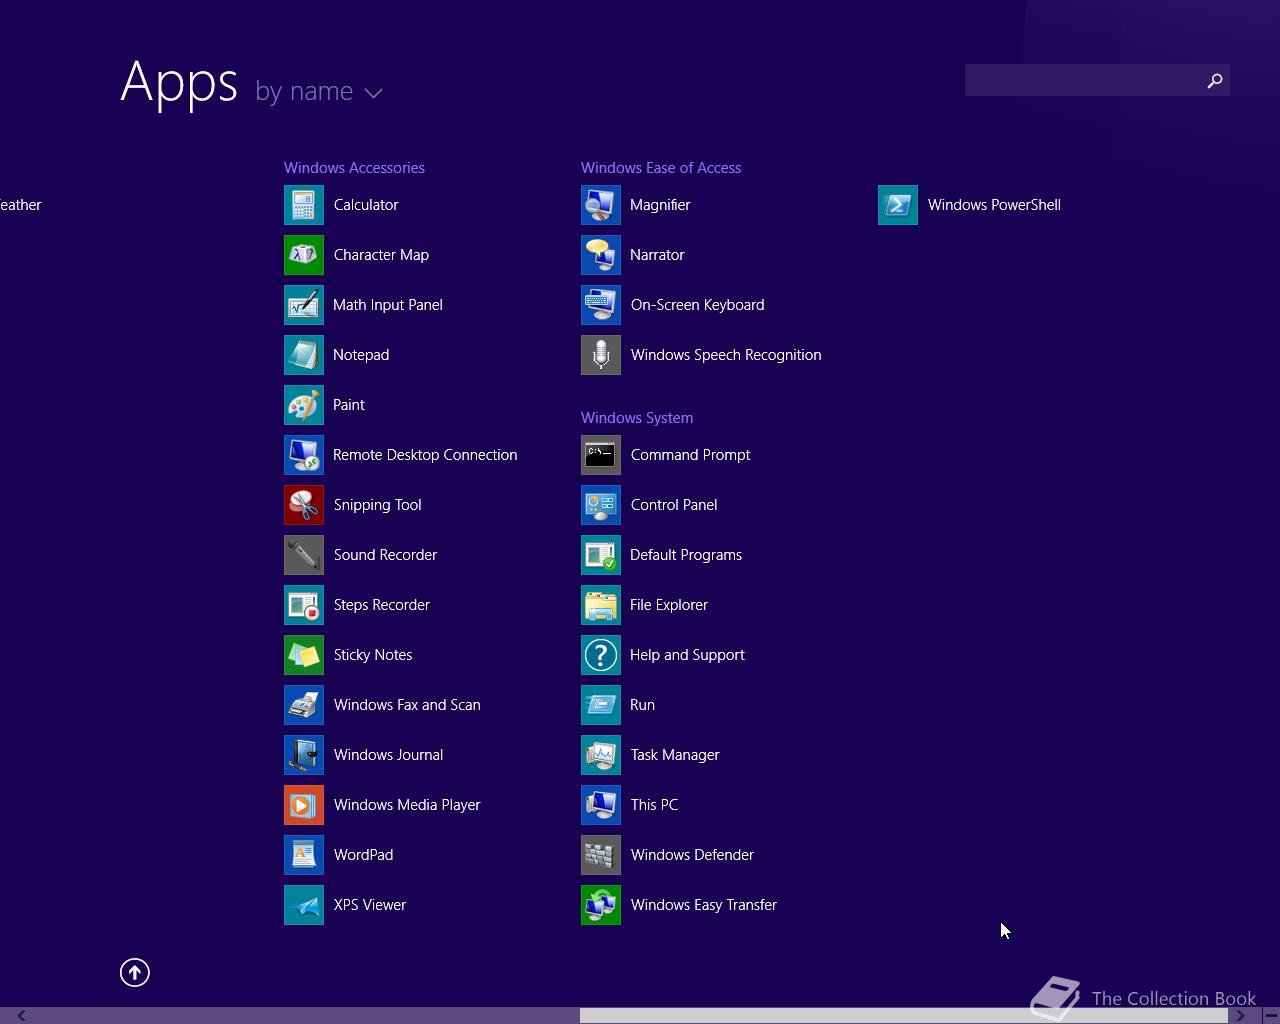Launch the Windows Media Player icon
This screenshot has width=1280, height=1024.
point(304,805)
